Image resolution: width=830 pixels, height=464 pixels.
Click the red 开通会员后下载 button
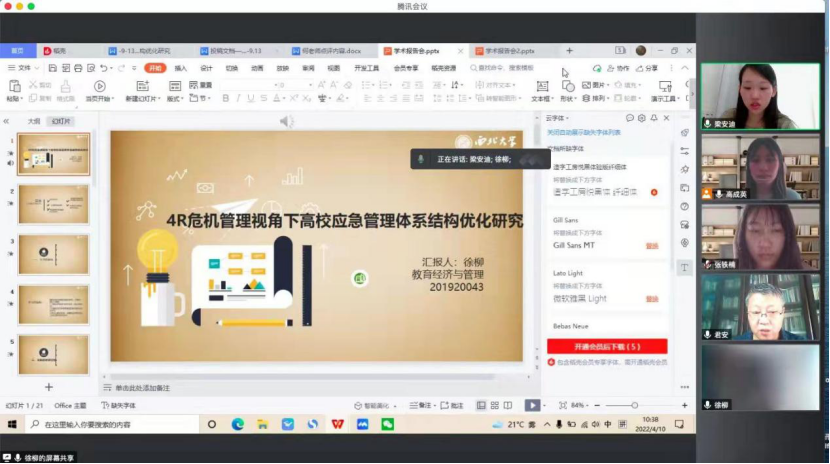pyautogui.click(x=606, y=346)
